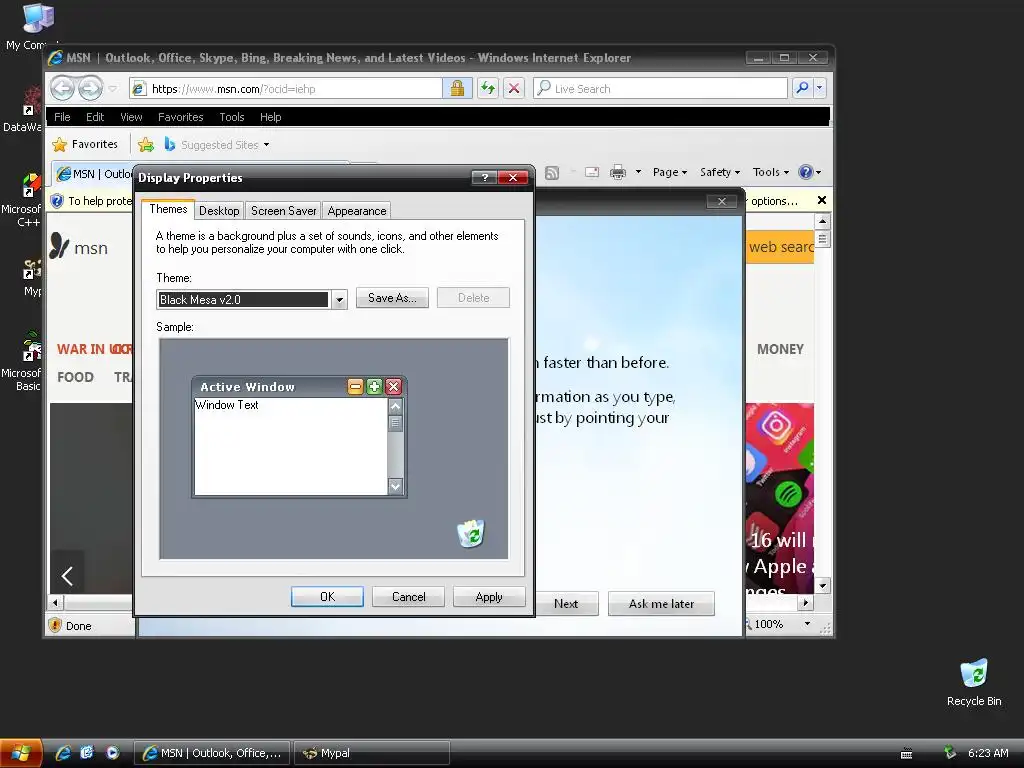Expand the Page menu dropdown
The height and width of the screenshot is (768, 1024).
point(669,172)
